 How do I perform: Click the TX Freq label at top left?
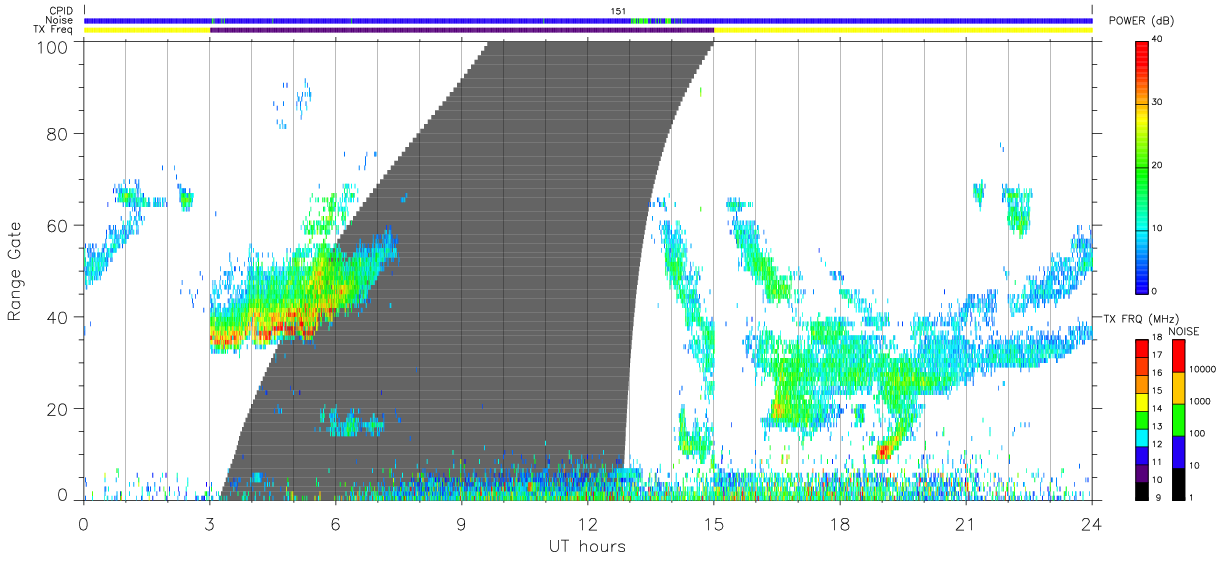coord(54,30)
